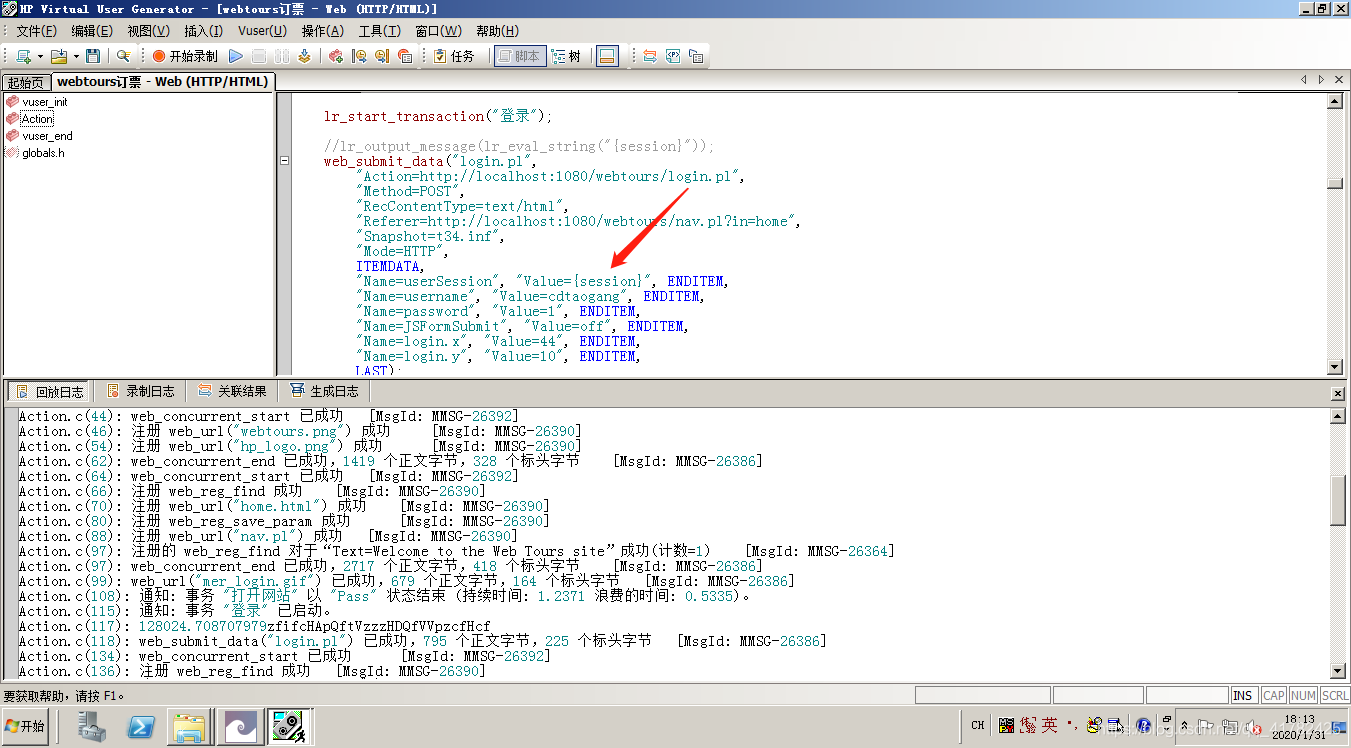Click the Start Recording (开始录制) button
Viewport: 1351px width, 748px height.
(185, 57)
